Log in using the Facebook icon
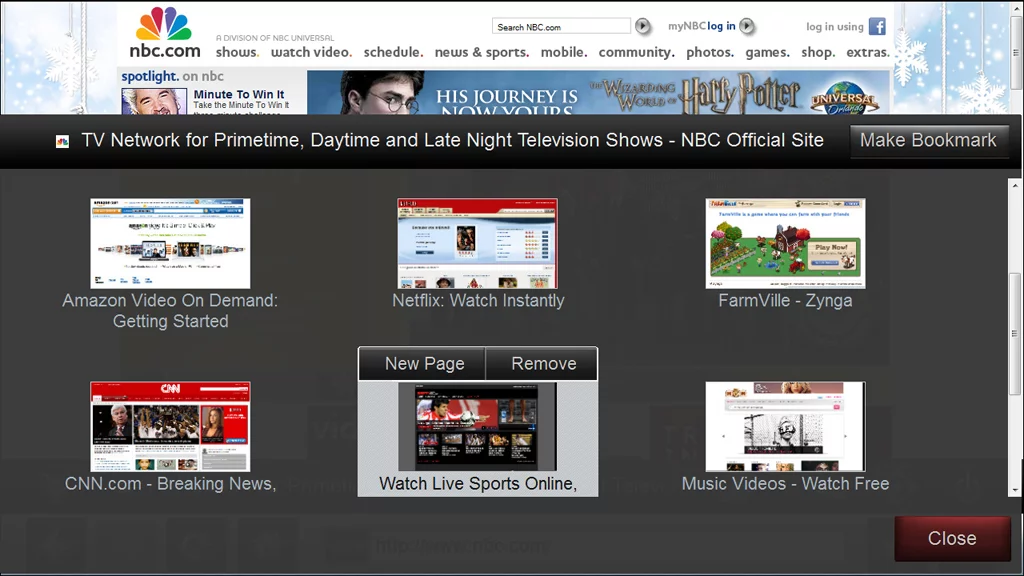The width and height of the screenshot is (1024, 576). coord(877,26)
